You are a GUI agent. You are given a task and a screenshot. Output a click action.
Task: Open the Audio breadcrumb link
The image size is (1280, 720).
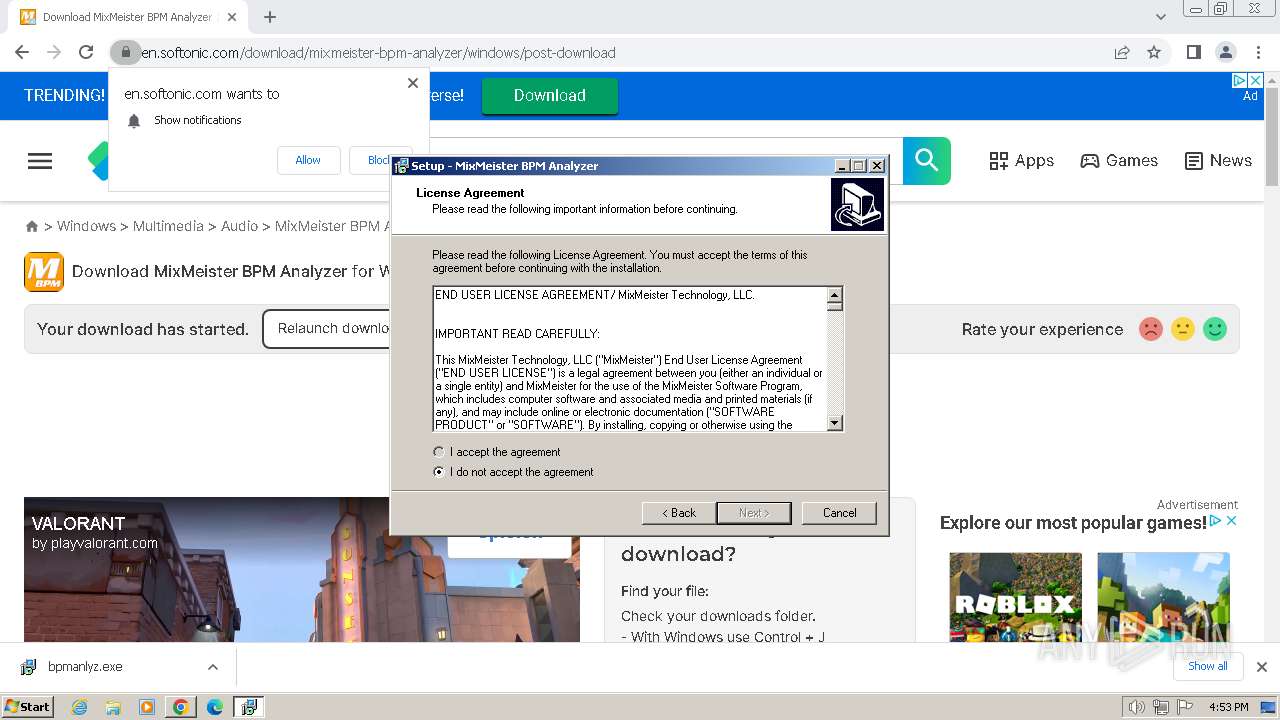[x=239, y=226]
